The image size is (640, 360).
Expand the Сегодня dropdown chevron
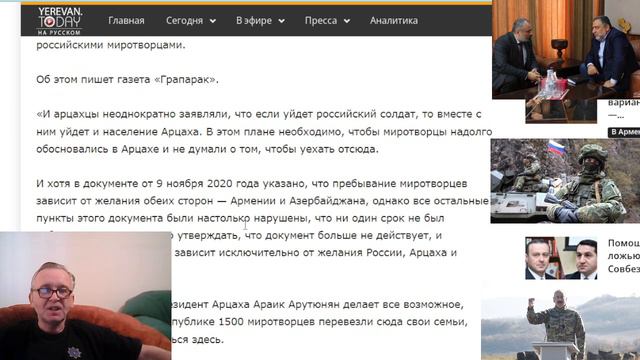pyautogui.click(x=213, y=21)
